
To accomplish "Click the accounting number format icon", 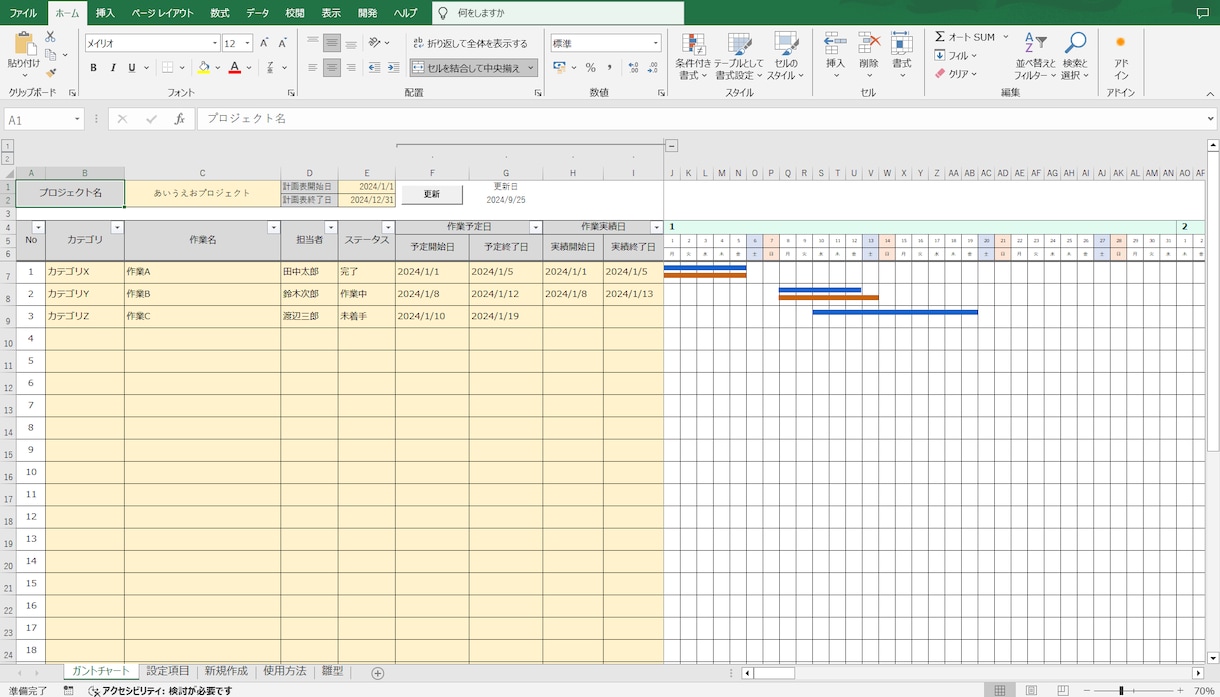I will (559, 68).
